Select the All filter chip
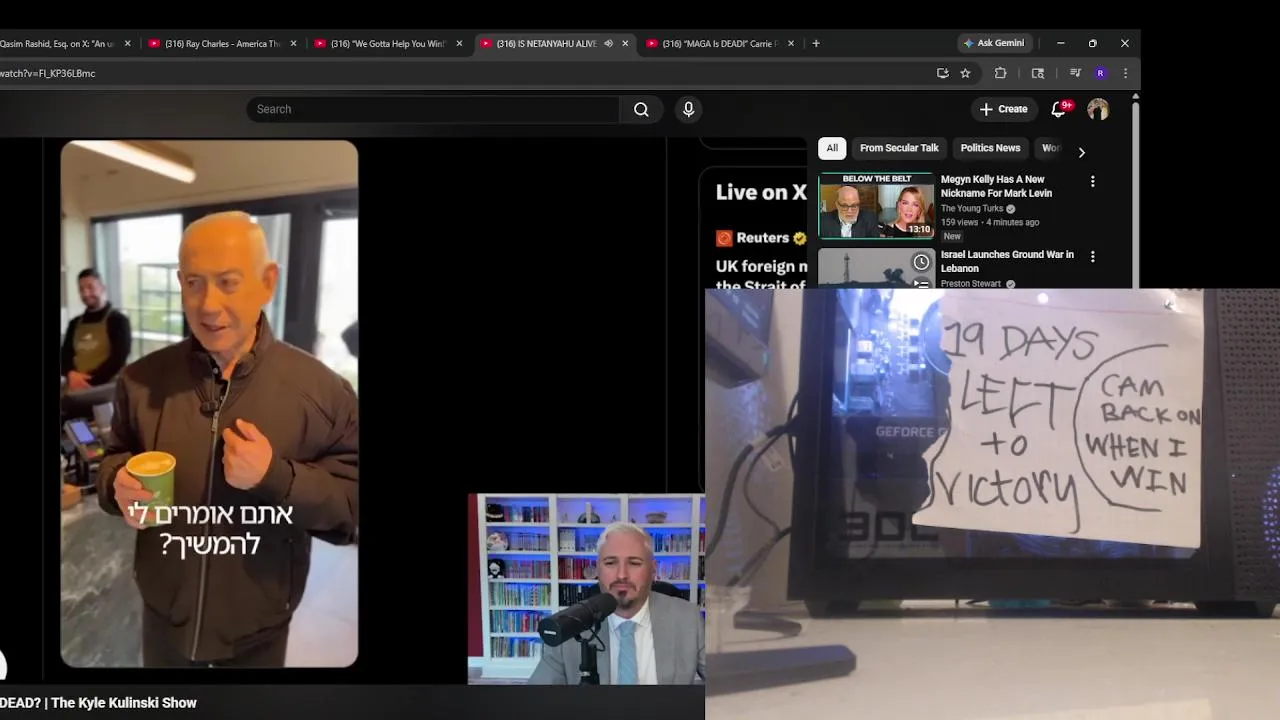Image resolution: width=1280 pixels, height=720 pixels. [x=832, y=148]
